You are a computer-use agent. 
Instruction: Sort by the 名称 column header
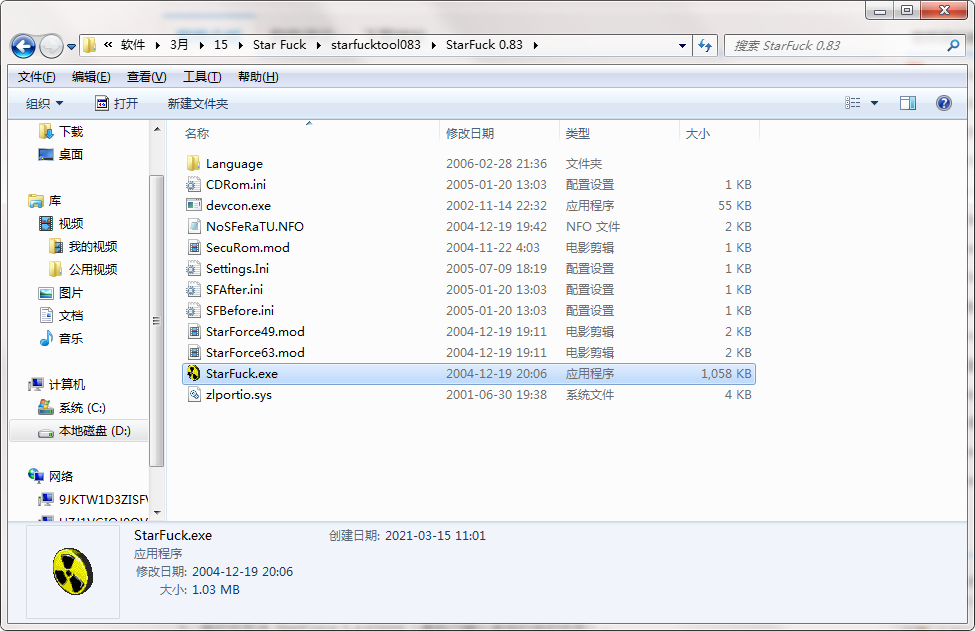tap(197, 134)
